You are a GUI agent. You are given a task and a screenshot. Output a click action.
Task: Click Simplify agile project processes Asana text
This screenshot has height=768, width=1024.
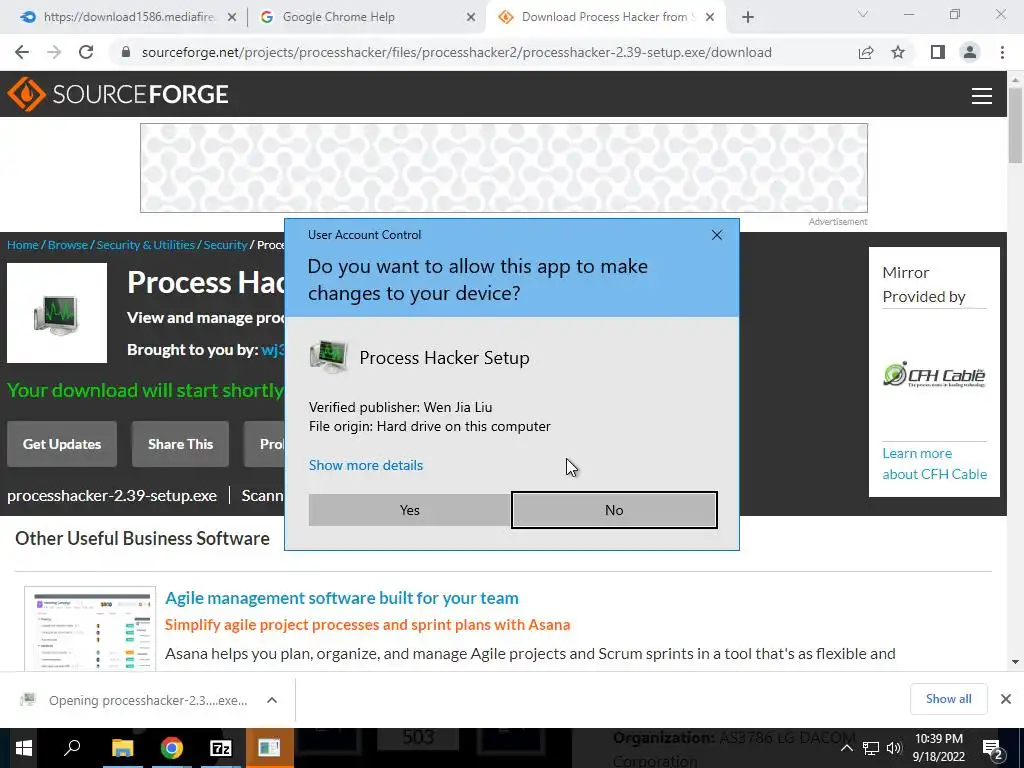[368, 625]
